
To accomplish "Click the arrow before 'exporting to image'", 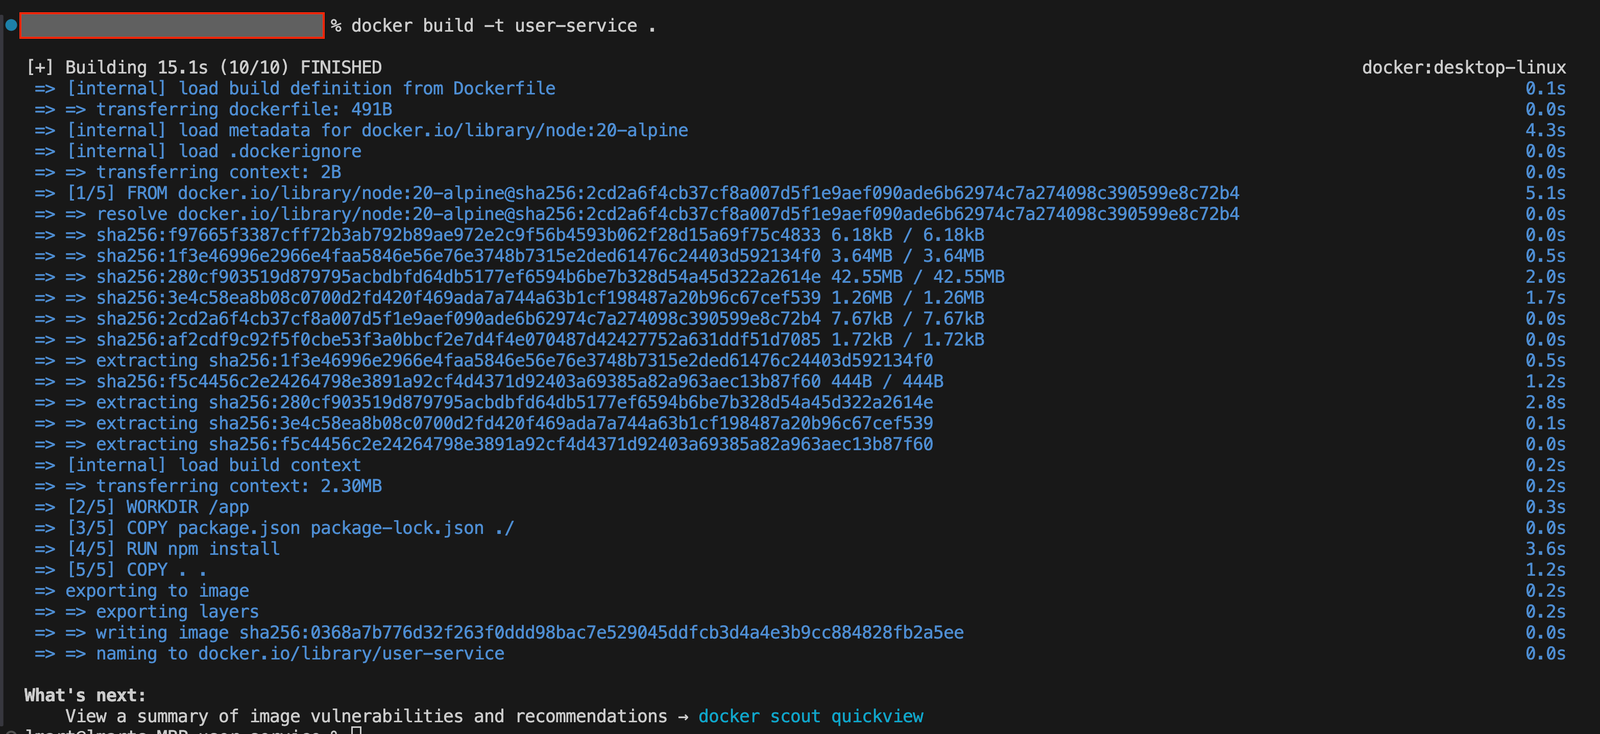I will [45, 591].
